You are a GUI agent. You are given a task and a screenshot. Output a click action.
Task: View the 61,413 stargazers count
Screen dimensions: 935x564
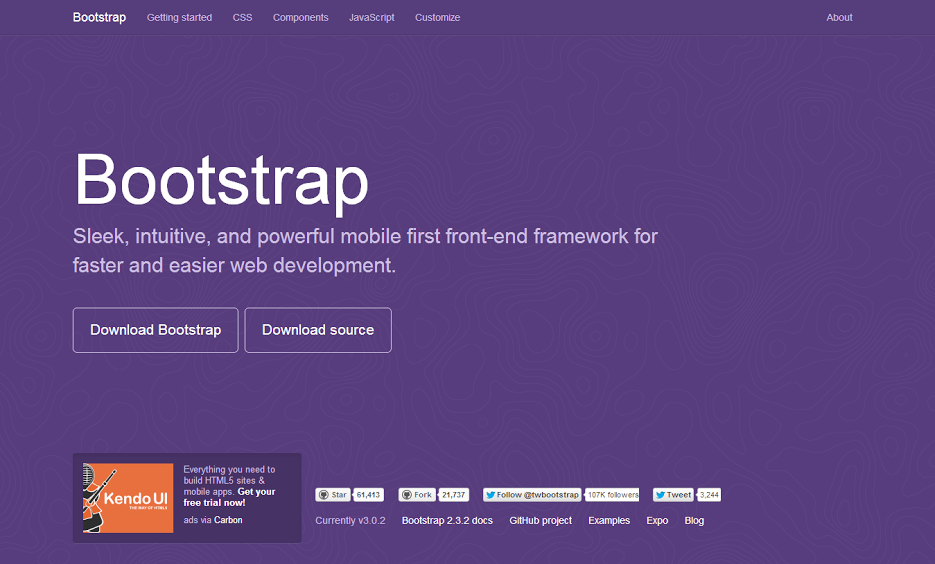(369, 495)
